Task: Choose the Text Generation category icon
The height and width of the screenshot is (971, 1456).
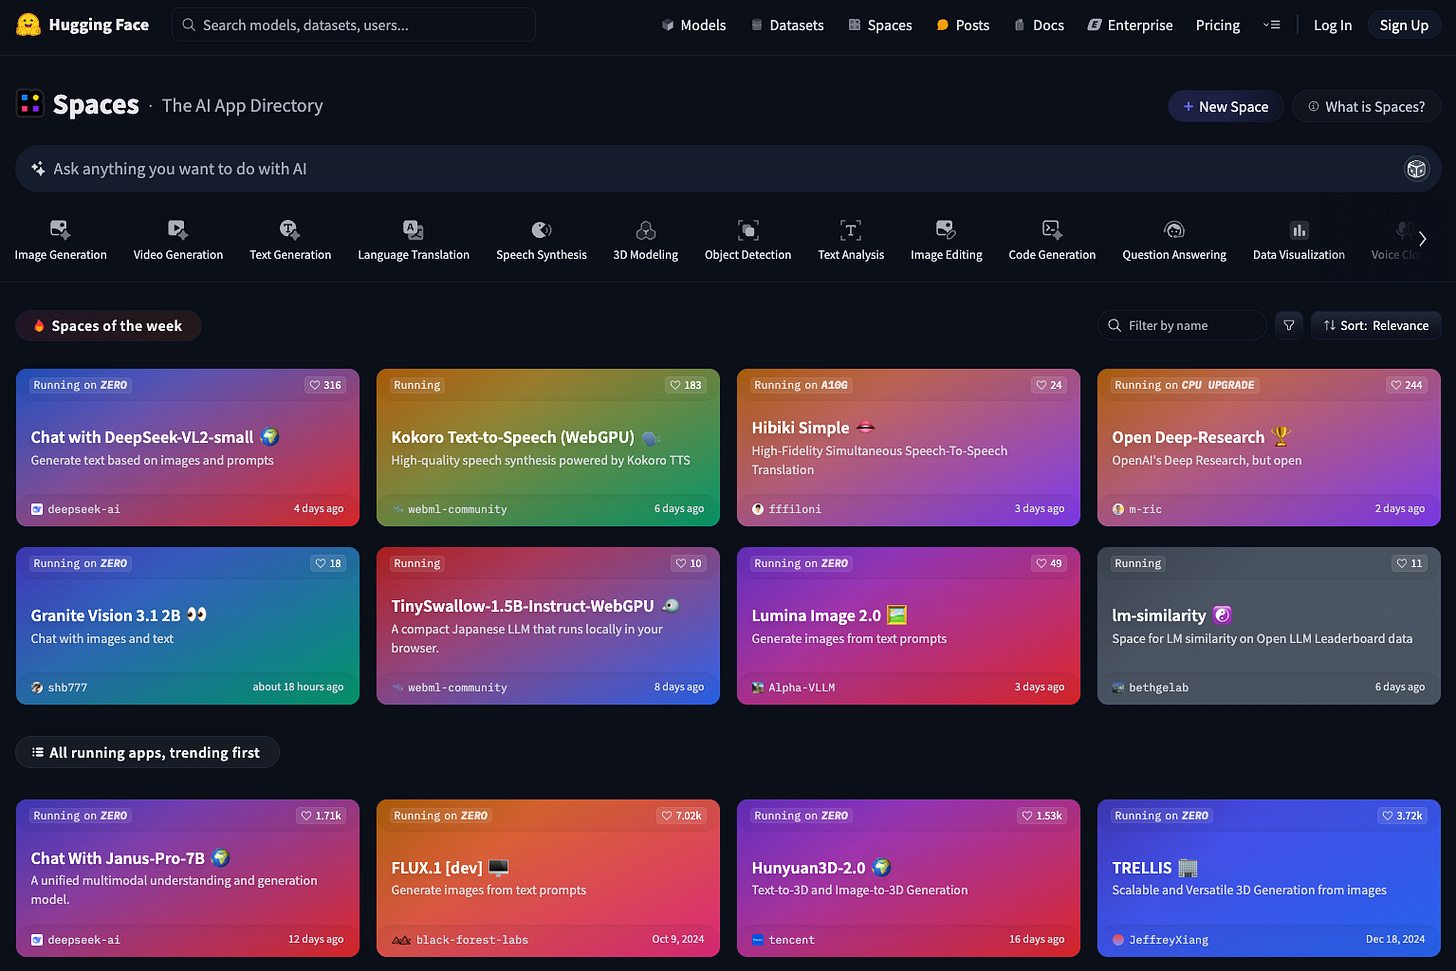Action: (290, 230)
